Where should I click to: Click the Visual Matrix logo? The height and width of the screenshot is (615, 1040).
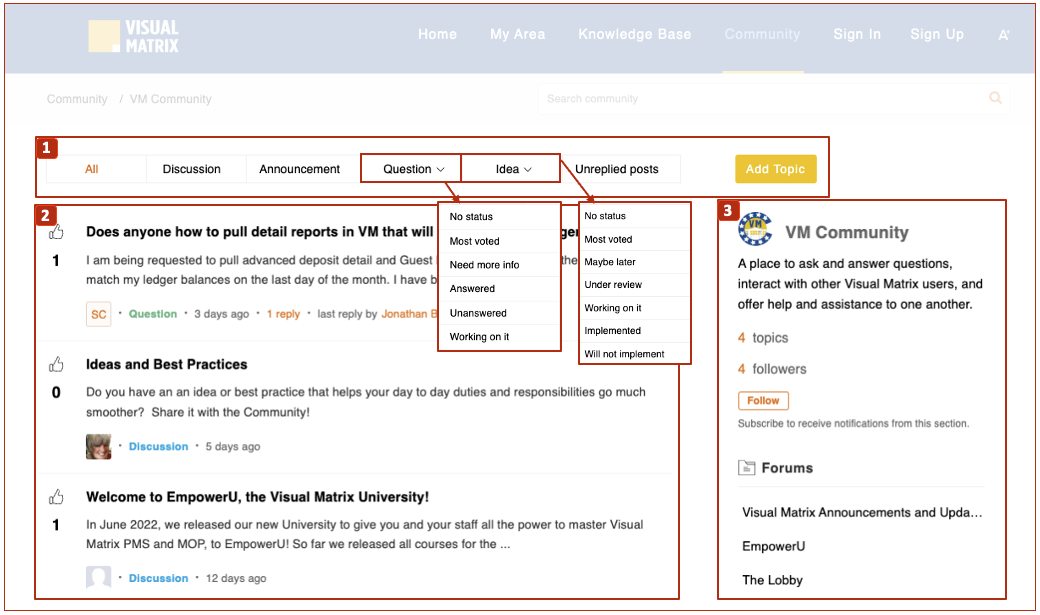[x=133, y=36]
